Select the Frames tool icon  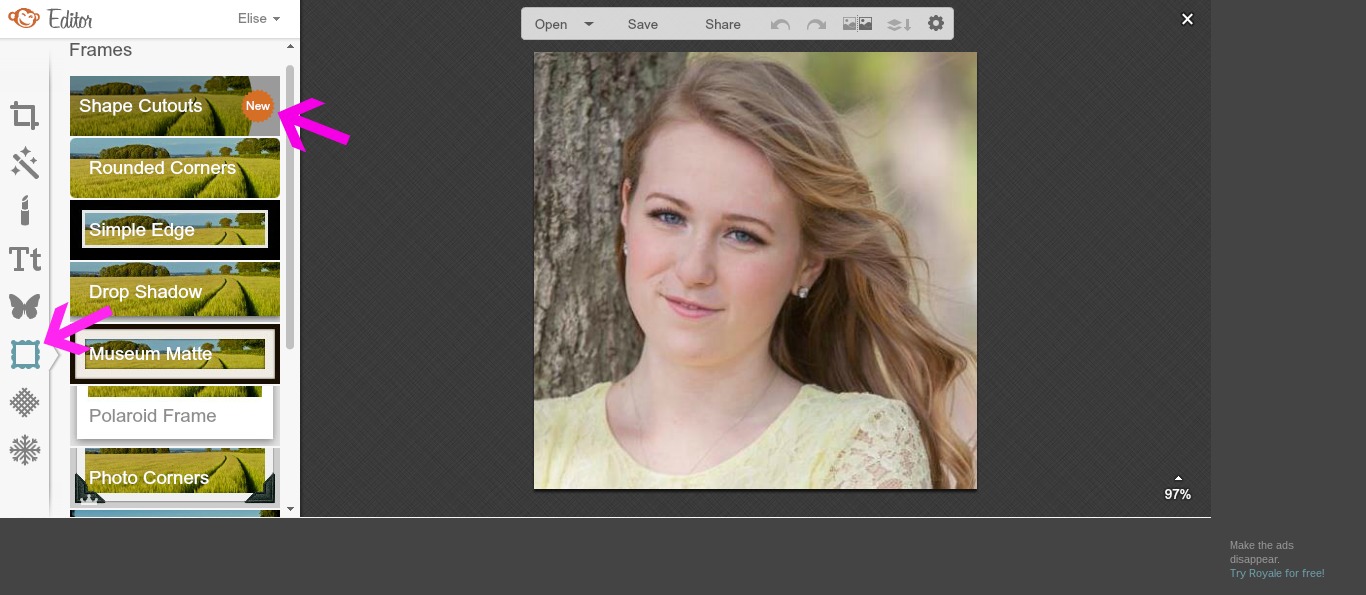pyautogui.click(x=24, y=354)
